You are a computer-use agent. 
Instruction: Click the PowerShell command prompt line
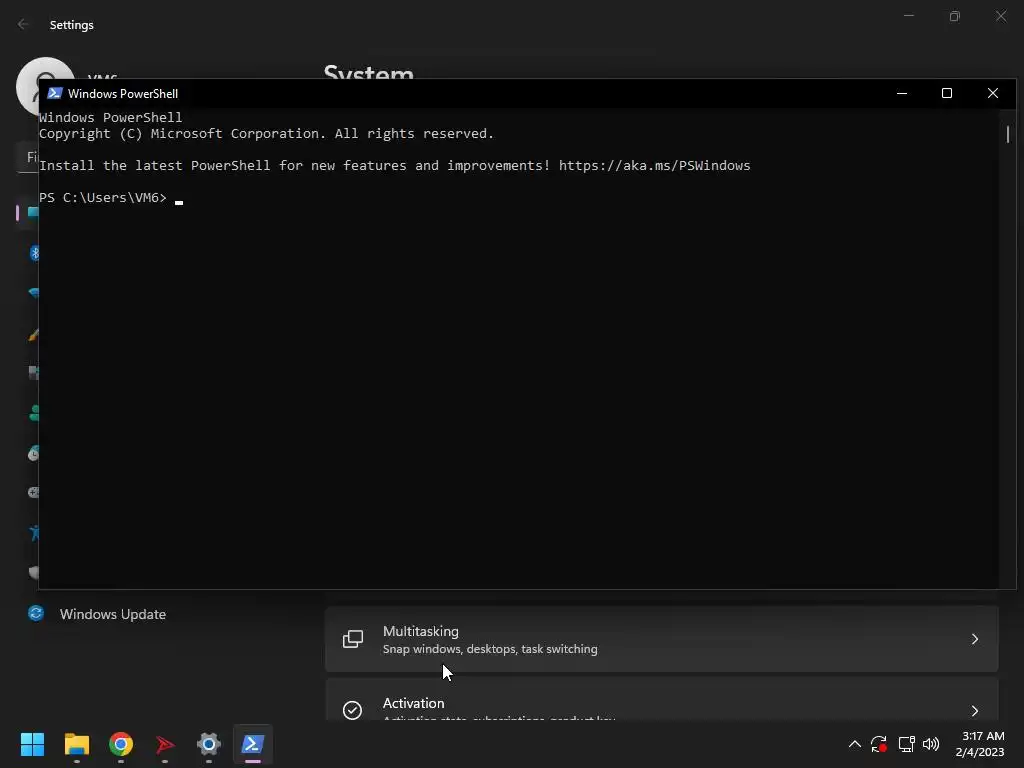111,197
